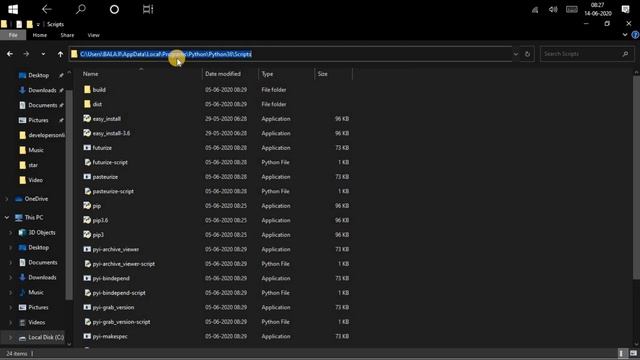
Task: Open Downloads in Quick access
Action: point(42,90)
